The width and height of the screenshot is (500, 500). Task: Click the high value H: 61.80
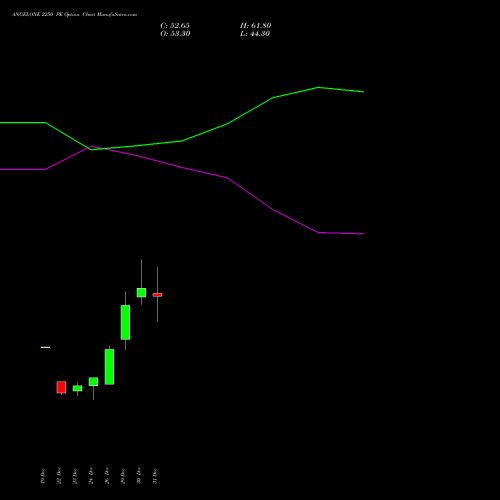coord(256,26)
